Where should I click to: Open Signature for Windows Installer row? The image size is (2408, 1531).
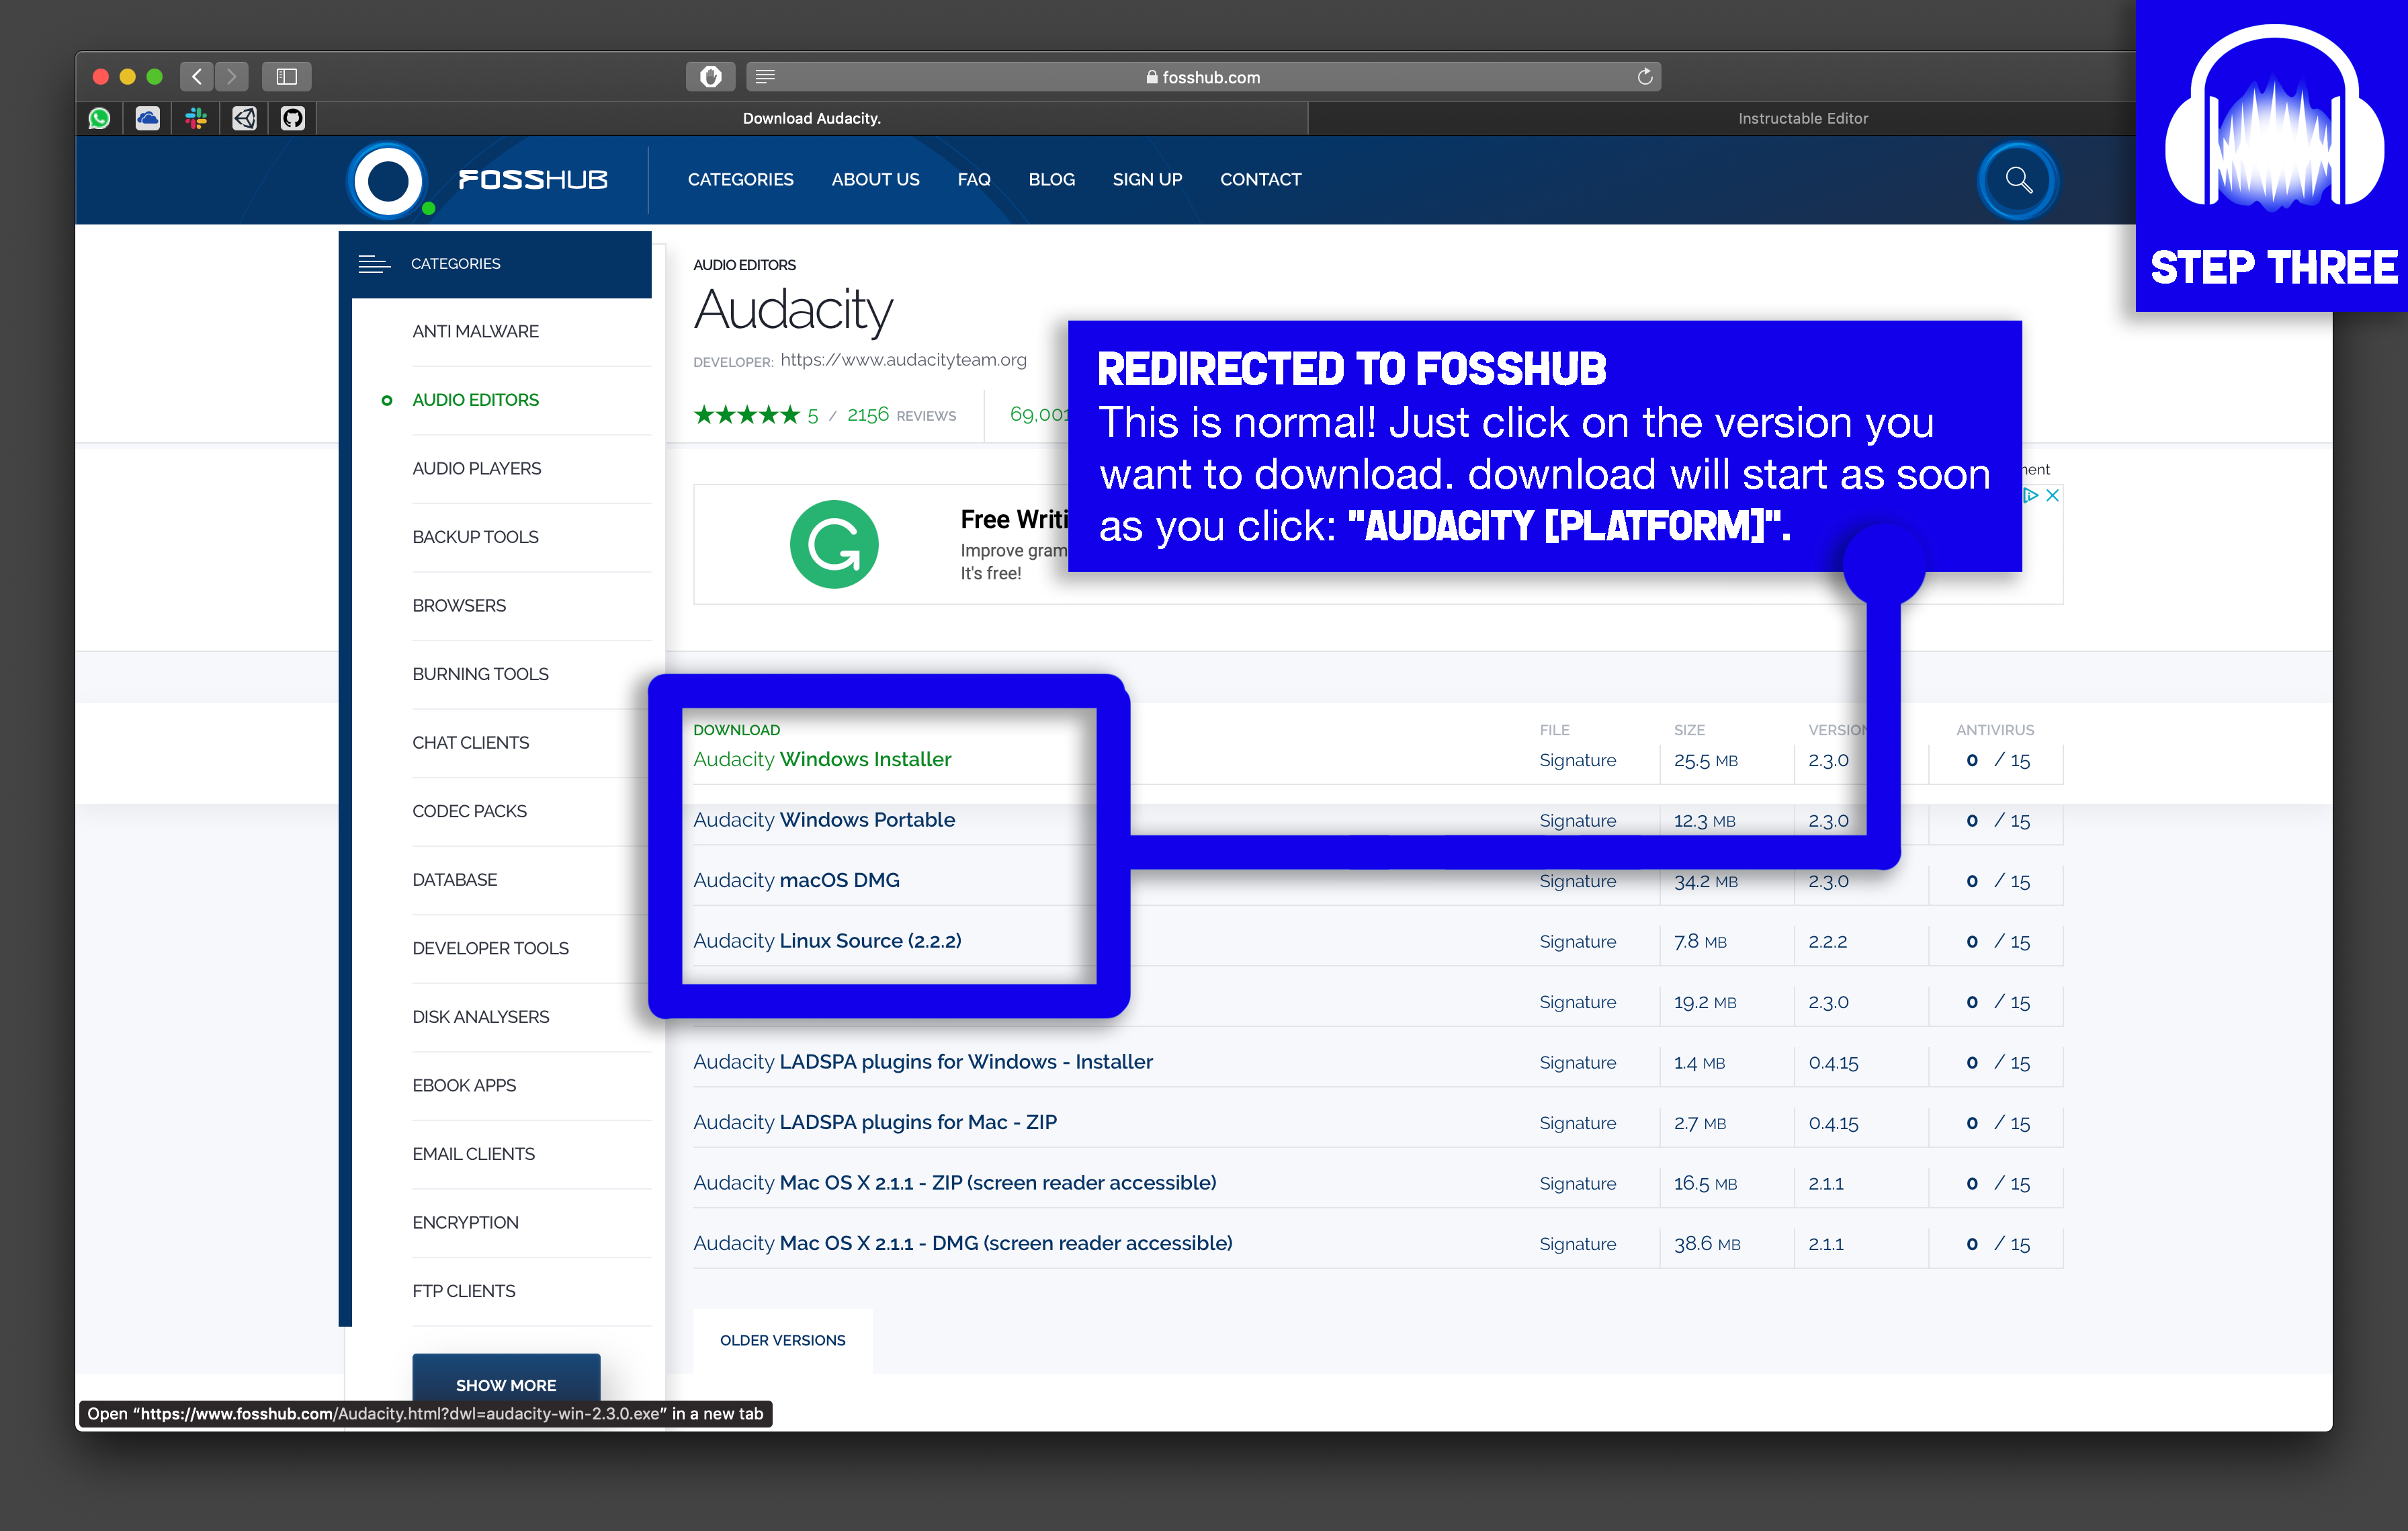(x=1577, y=761)
